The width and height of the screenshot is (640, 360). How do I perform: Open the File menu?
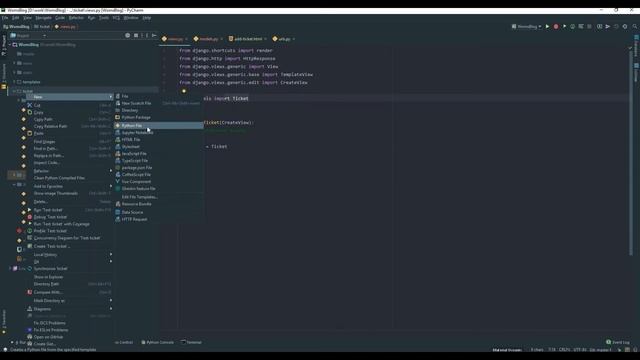(5, 18)
